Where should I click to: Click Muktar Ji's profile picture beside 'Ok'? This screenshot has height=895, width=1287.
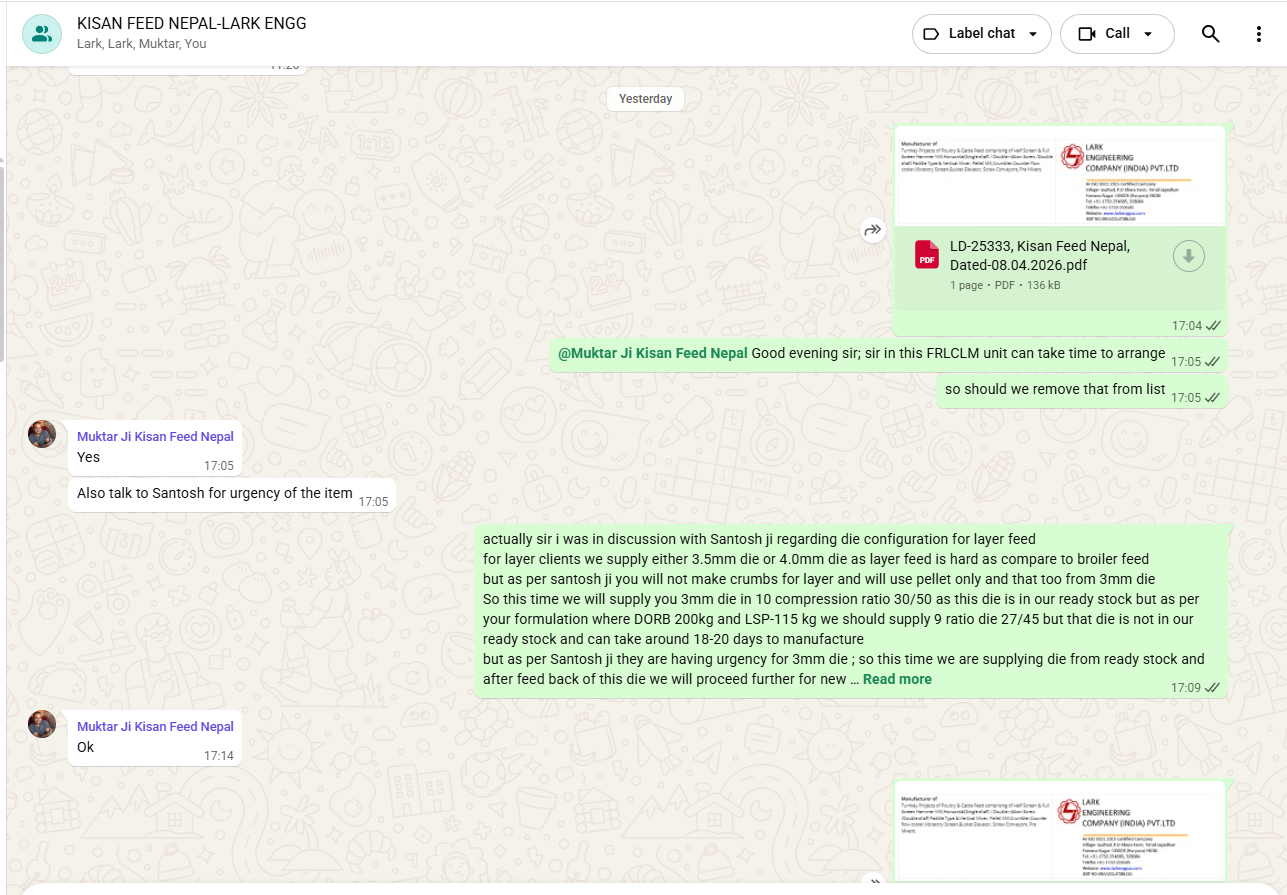coord(42,724)
